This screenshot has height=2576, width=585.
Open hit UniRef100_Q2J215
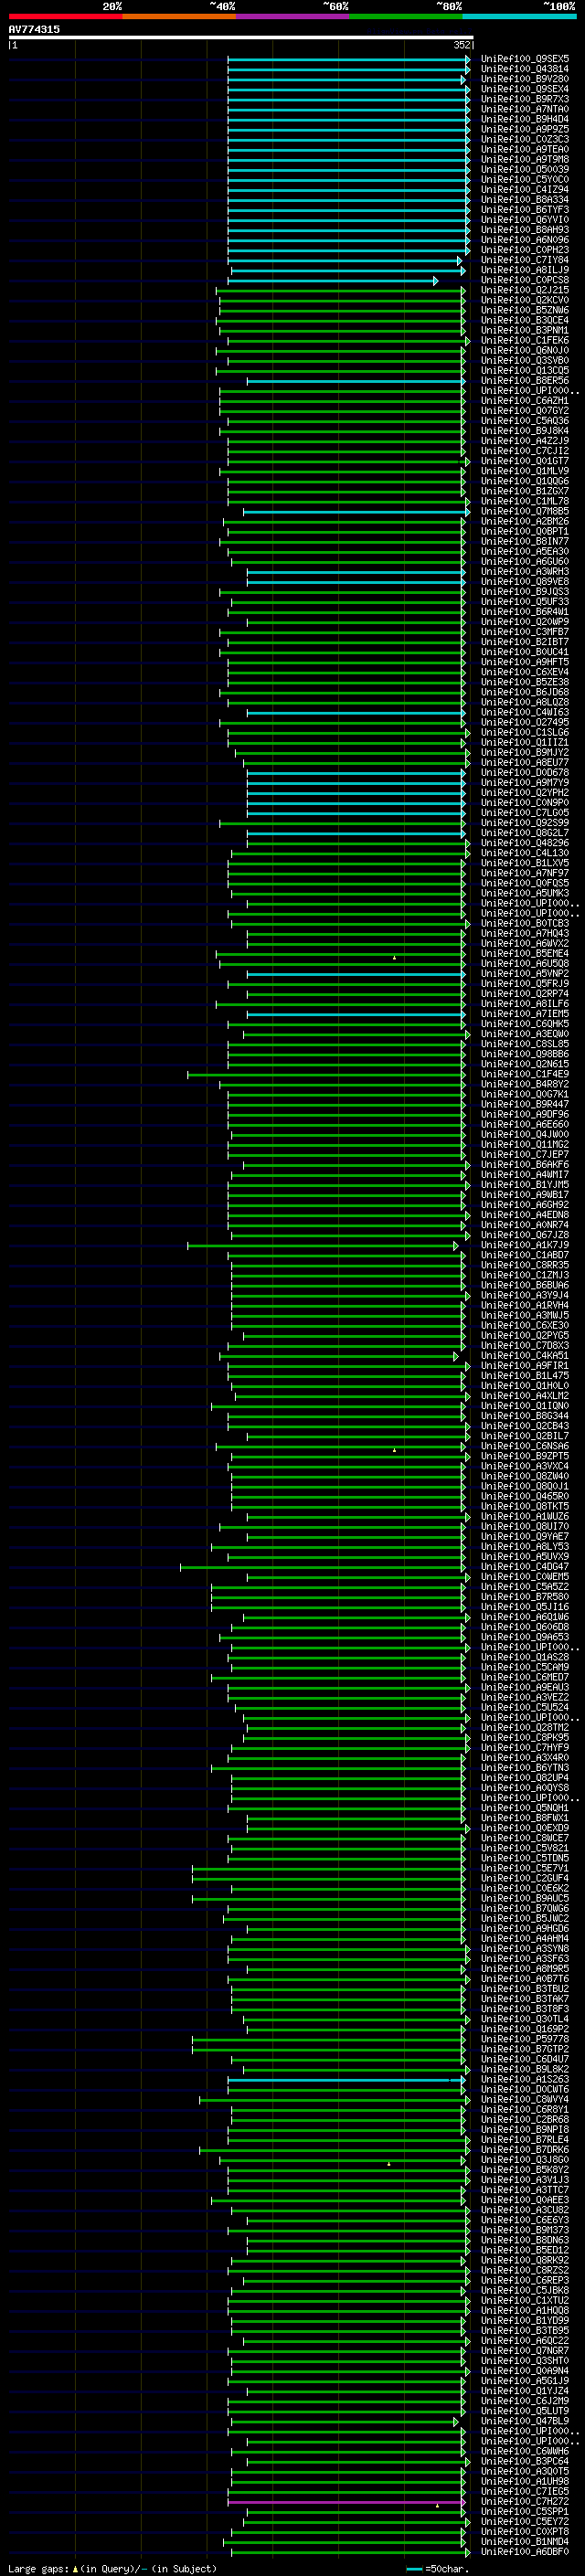(x=525, y=290)
